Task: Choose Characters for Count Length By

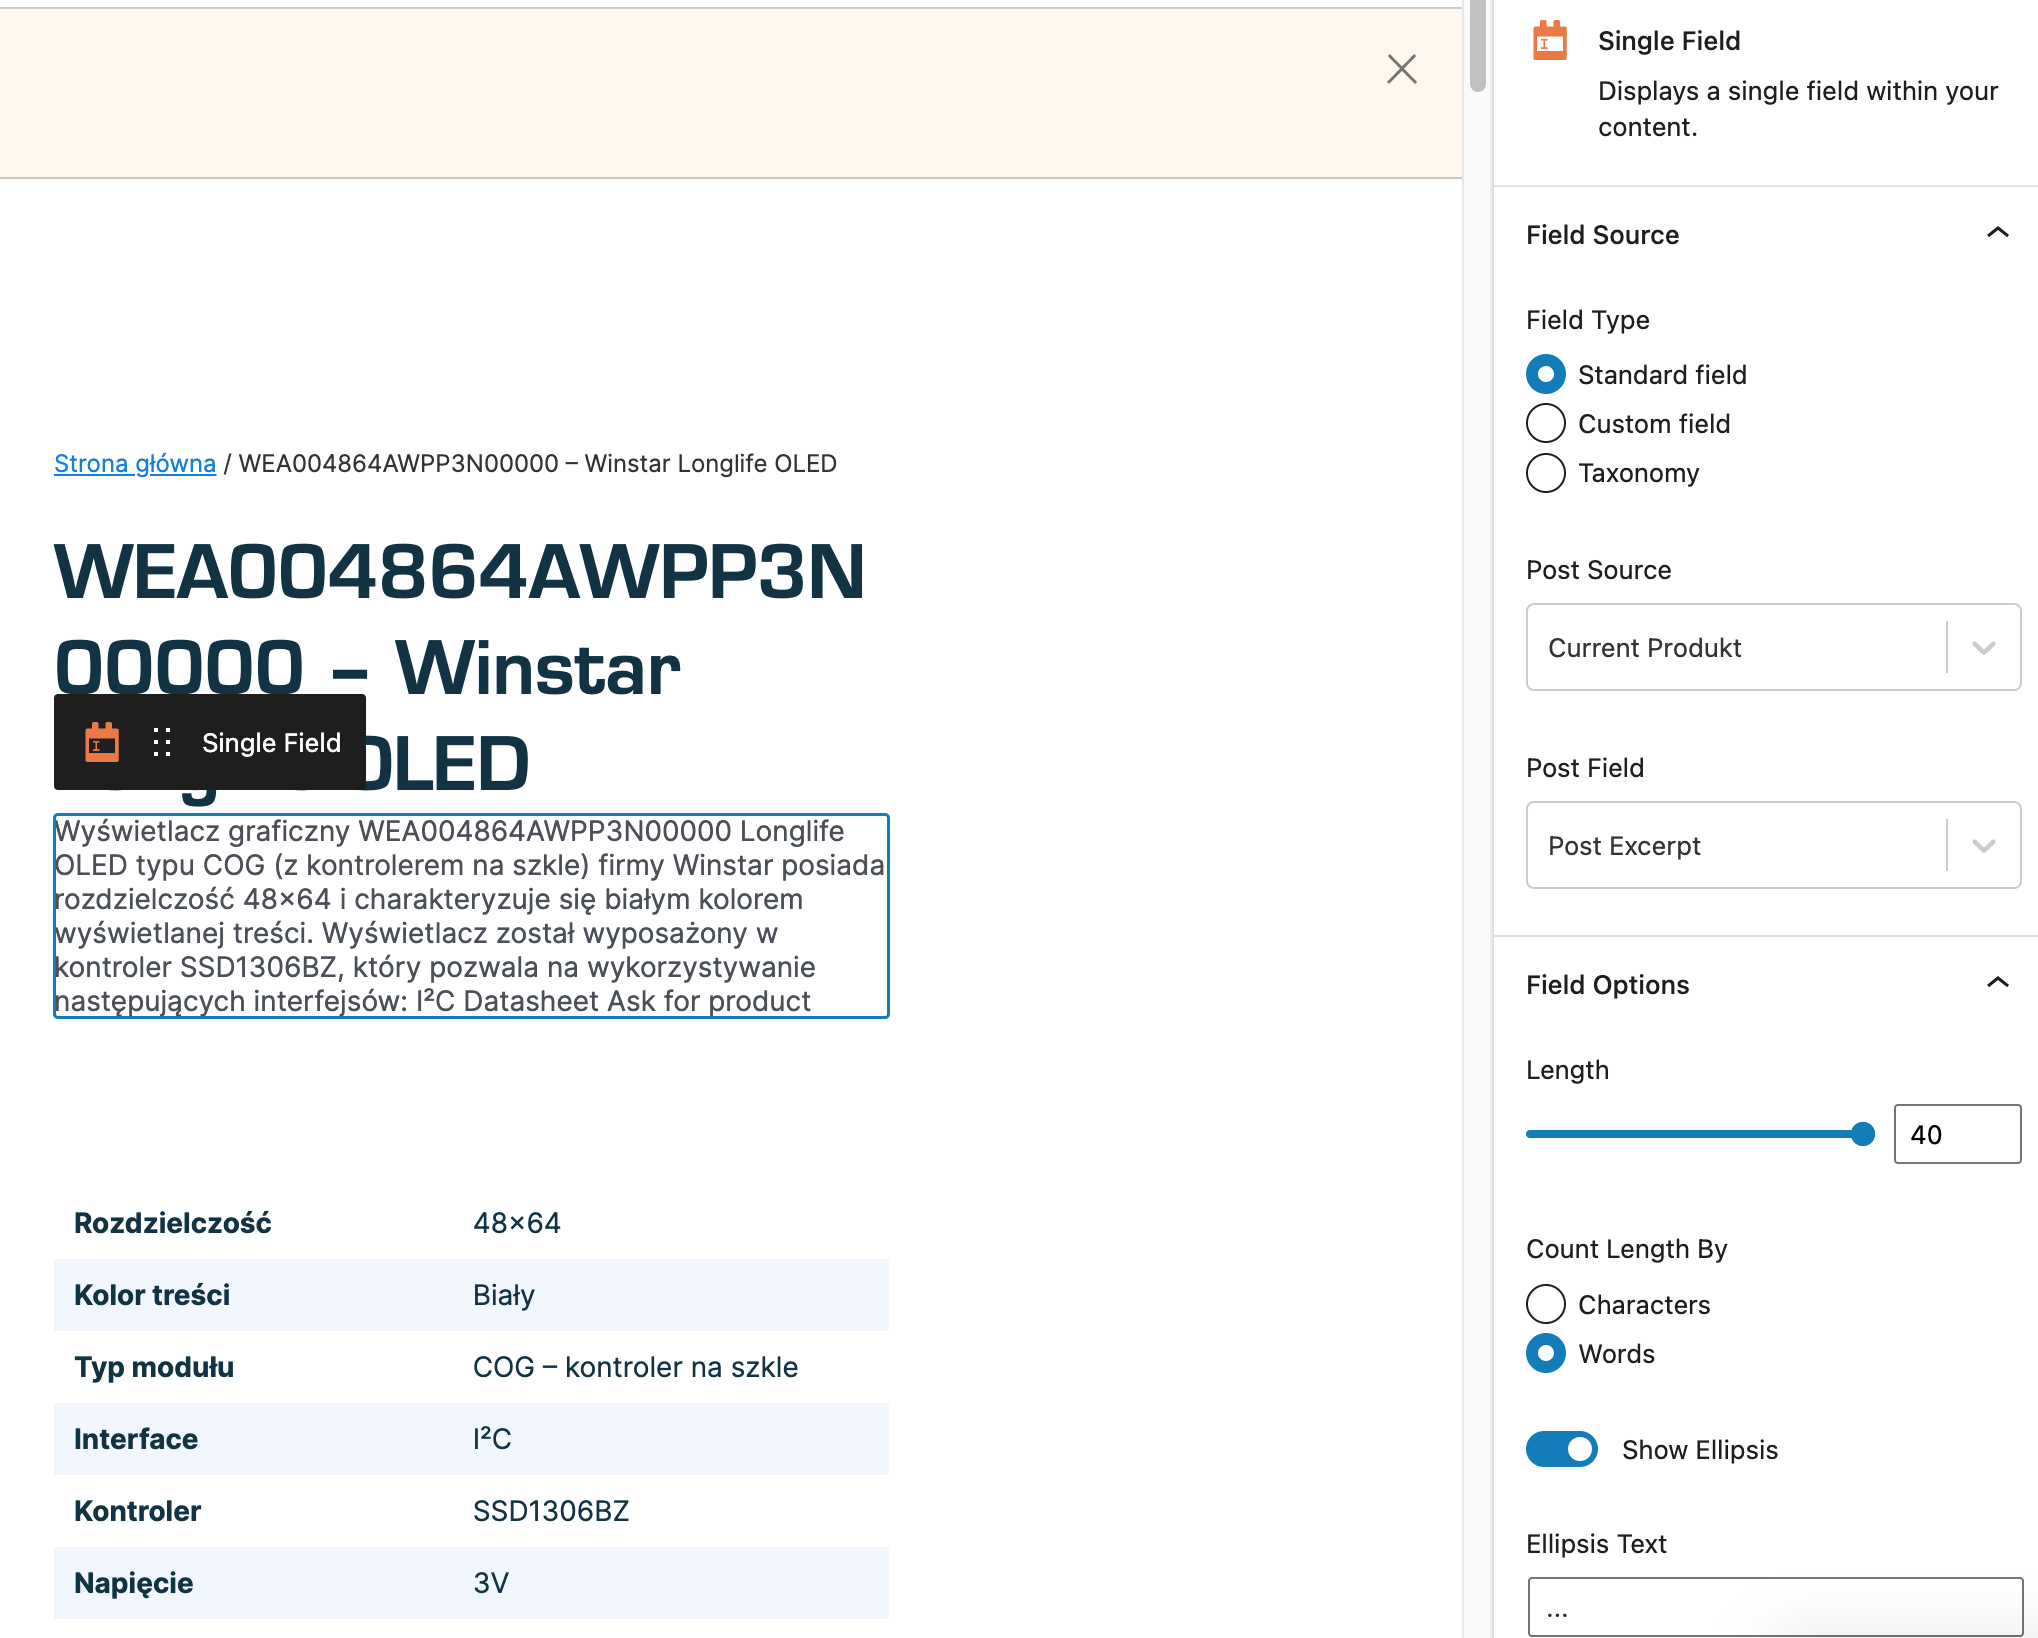Action: point(1546,1304)
